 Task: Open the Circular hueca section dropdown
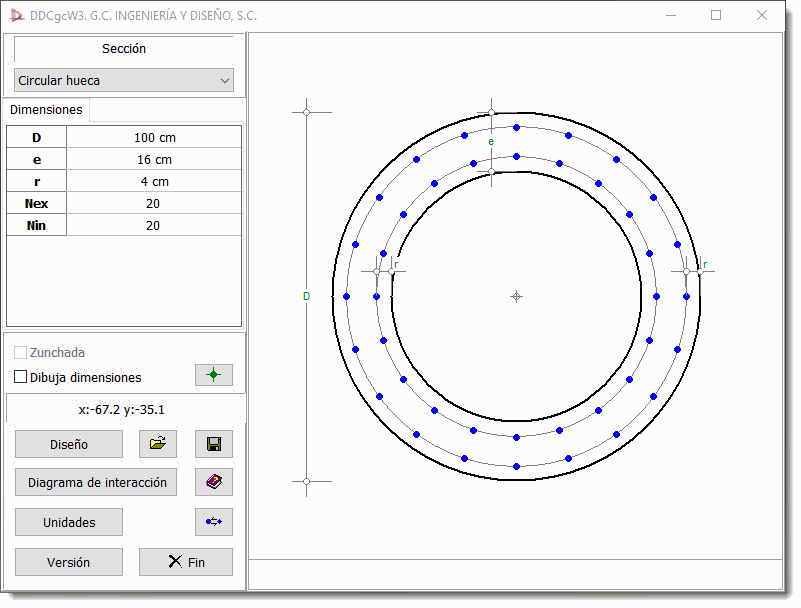124,80
